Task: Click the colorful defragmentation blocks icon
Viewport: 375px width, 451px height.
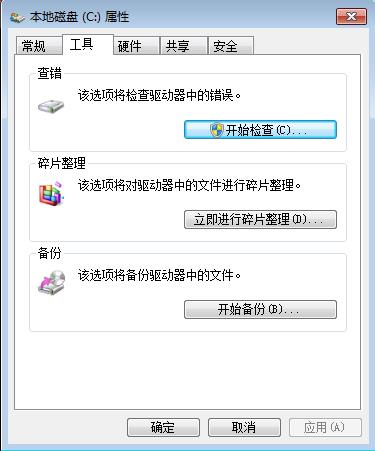Action: tap(51, 193)
